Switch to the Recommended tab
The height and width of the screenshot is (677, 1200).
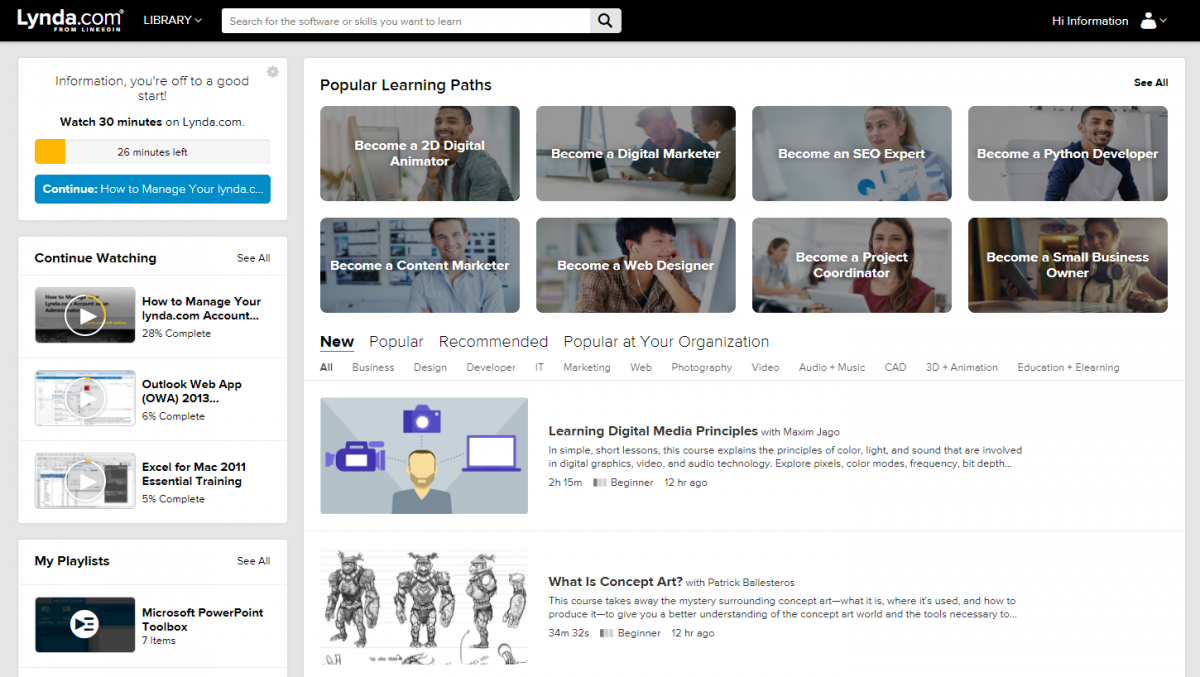[x=493, y=342]
